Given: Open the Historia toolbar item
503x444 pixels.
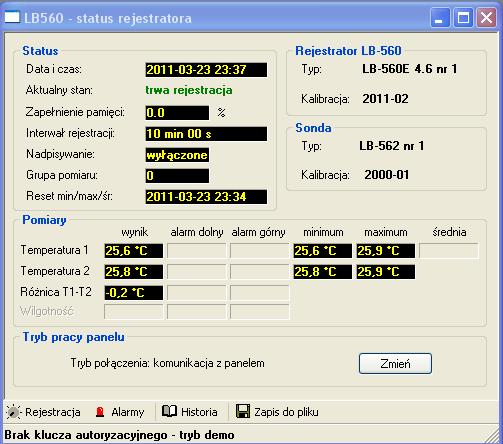Looking at the screenshot, I should tap(190, 412).
